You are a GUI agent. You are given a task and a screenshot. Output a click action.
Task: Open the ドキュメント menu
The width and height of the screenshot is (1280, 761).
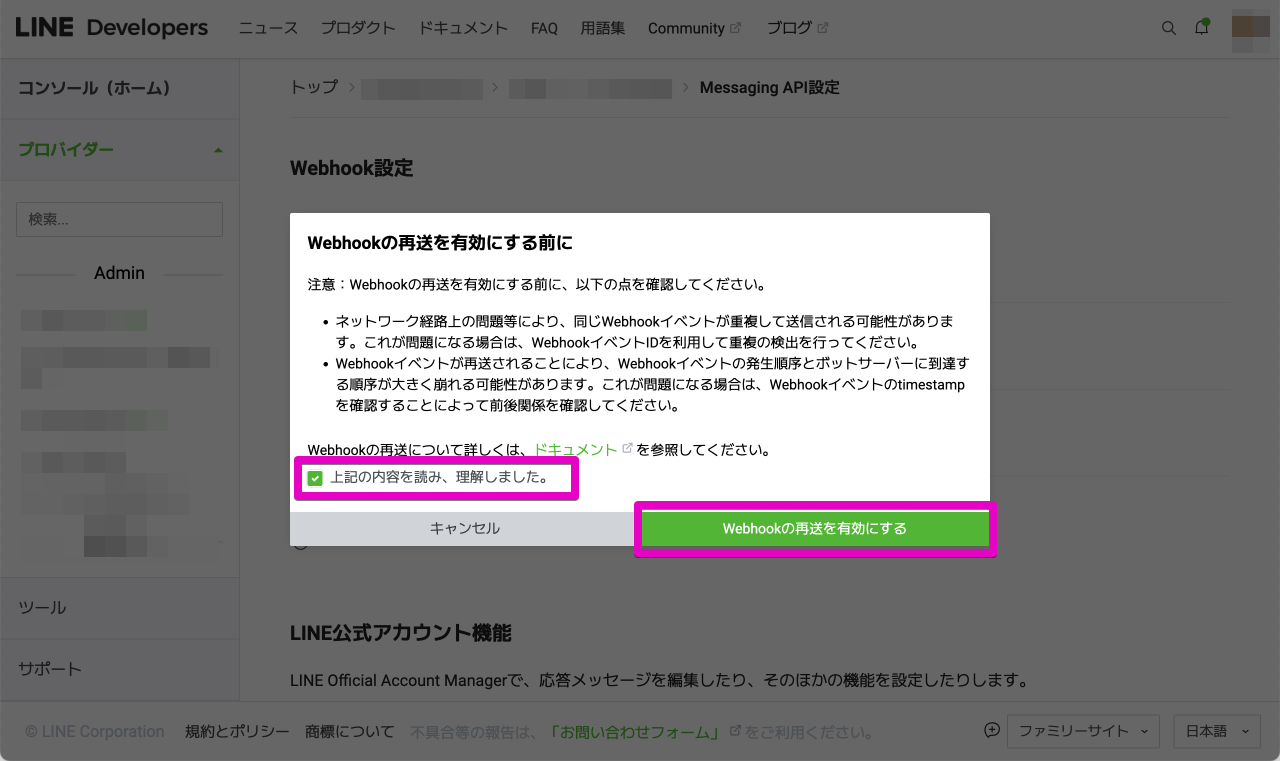click(x=463, y=28)
